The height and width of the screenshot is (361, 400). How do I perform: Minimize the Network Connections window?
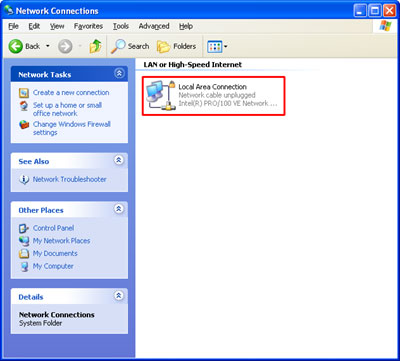(360, 11)
